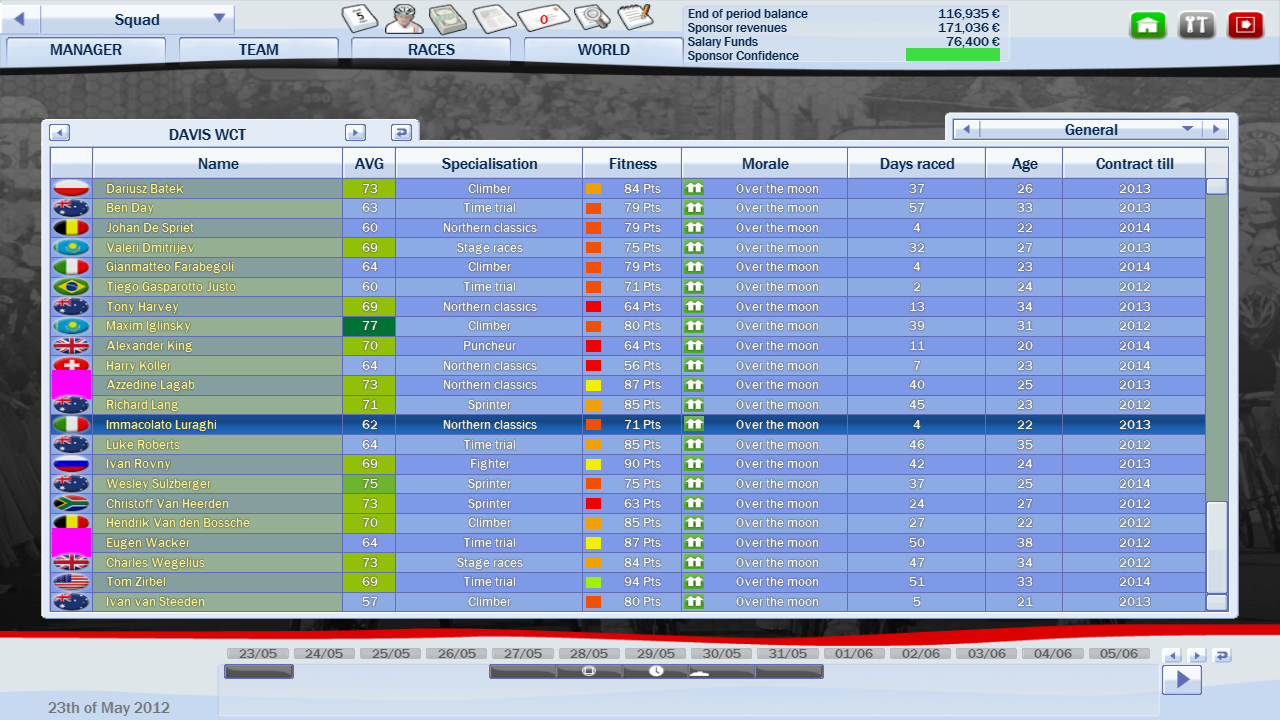This screenshot has width=1280, height=720.
Task: Sort squad by AVG column header
Action: (369, 164)
